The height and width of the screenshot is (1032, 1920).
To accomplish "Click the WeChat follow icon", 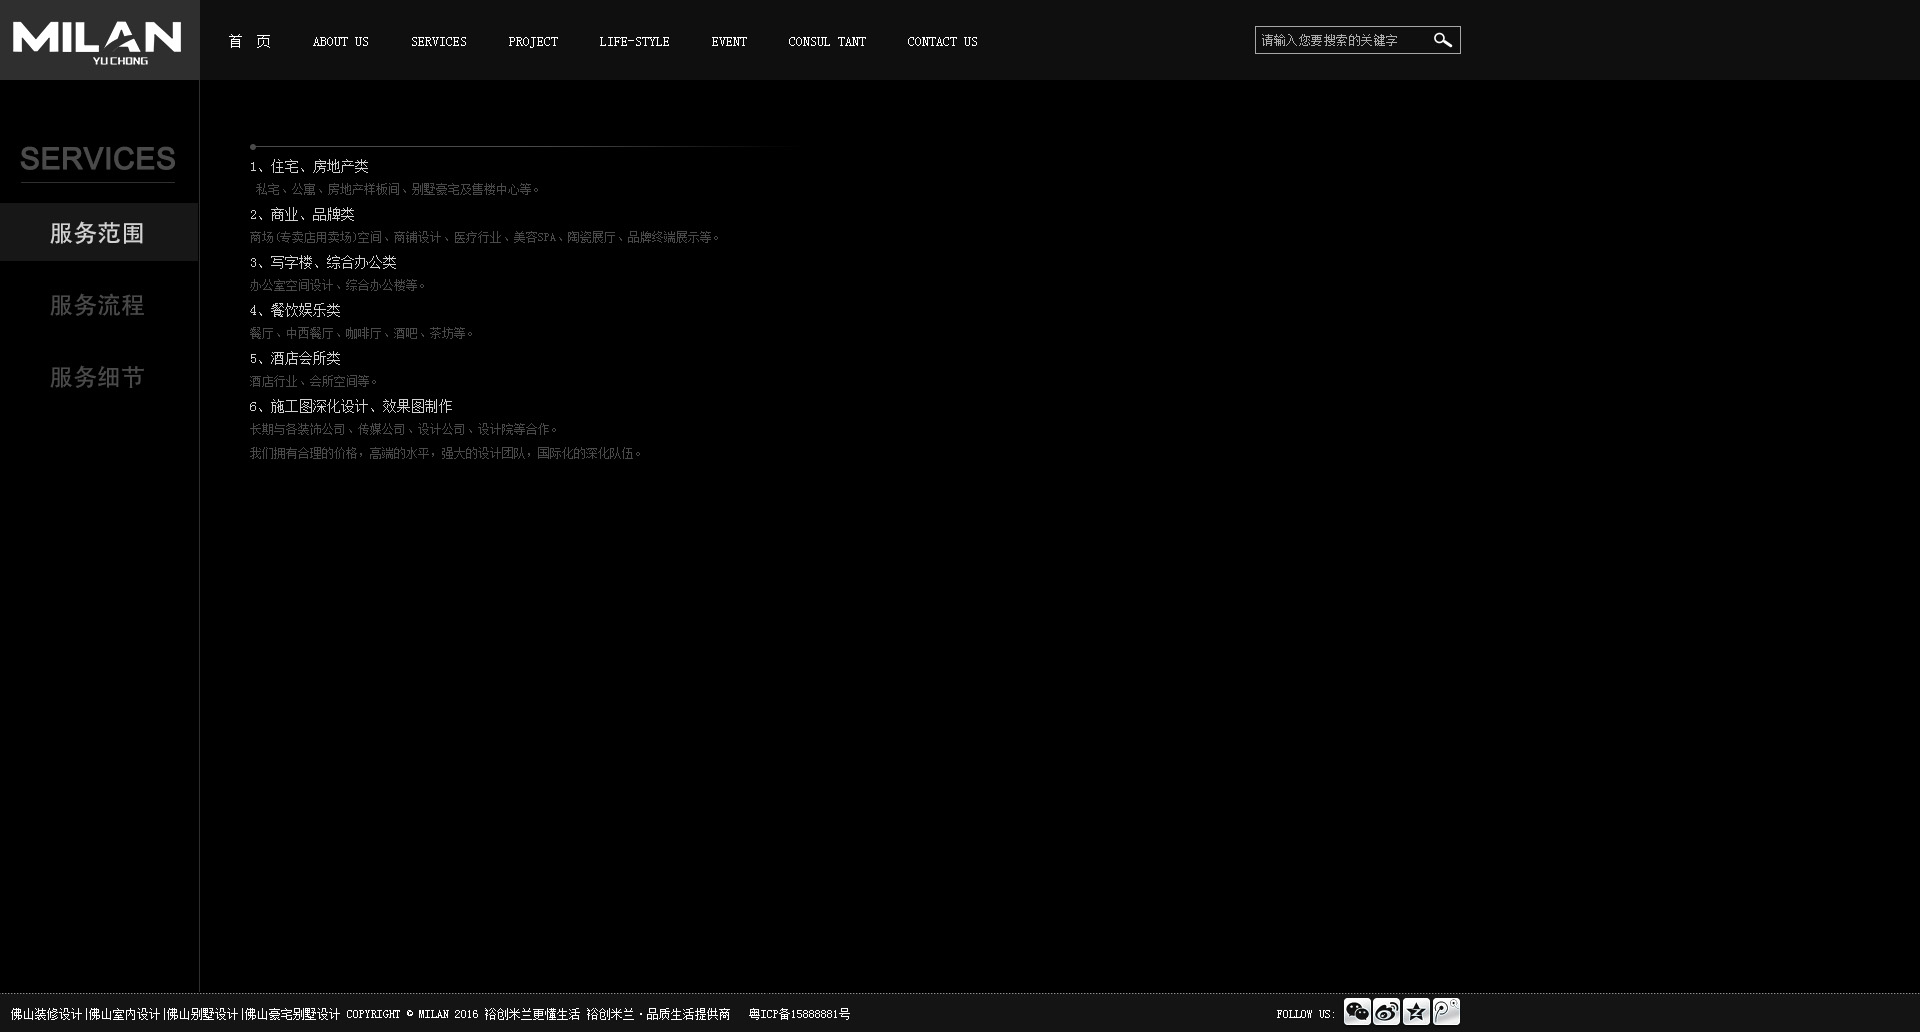I will 1357,1012.
